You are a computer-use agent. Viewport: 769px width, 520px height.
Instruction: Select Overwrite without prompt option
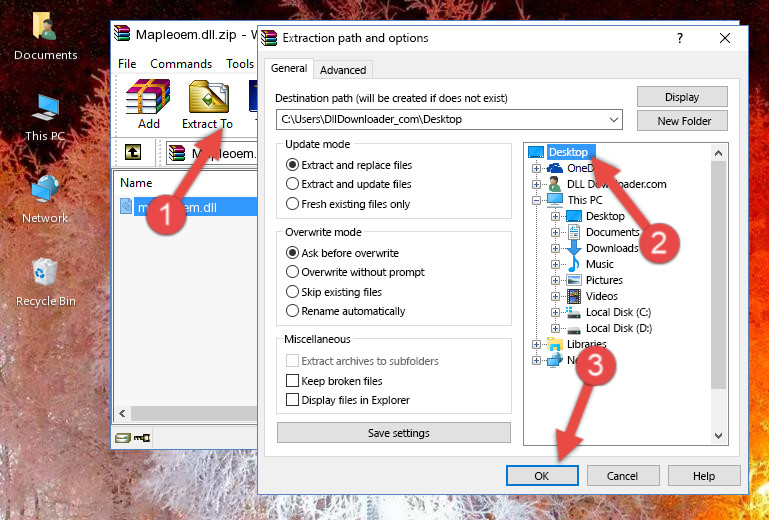click(355, 272)
